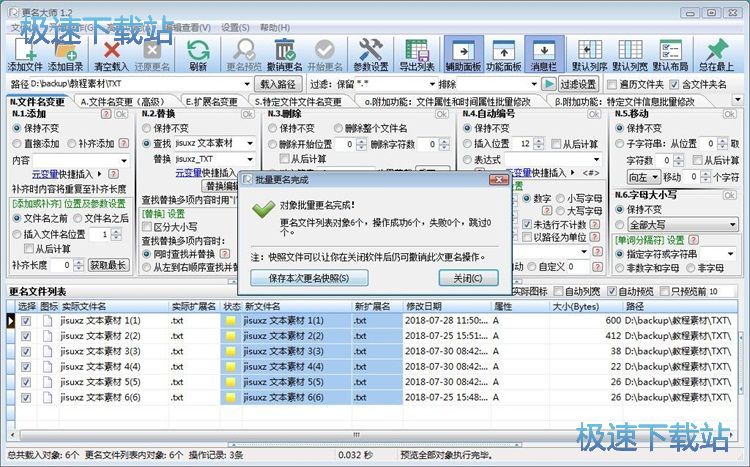This screenshot has height=467, width=750.
Task: Select the 文件名之后 radio option
Action: click(77, 218)
